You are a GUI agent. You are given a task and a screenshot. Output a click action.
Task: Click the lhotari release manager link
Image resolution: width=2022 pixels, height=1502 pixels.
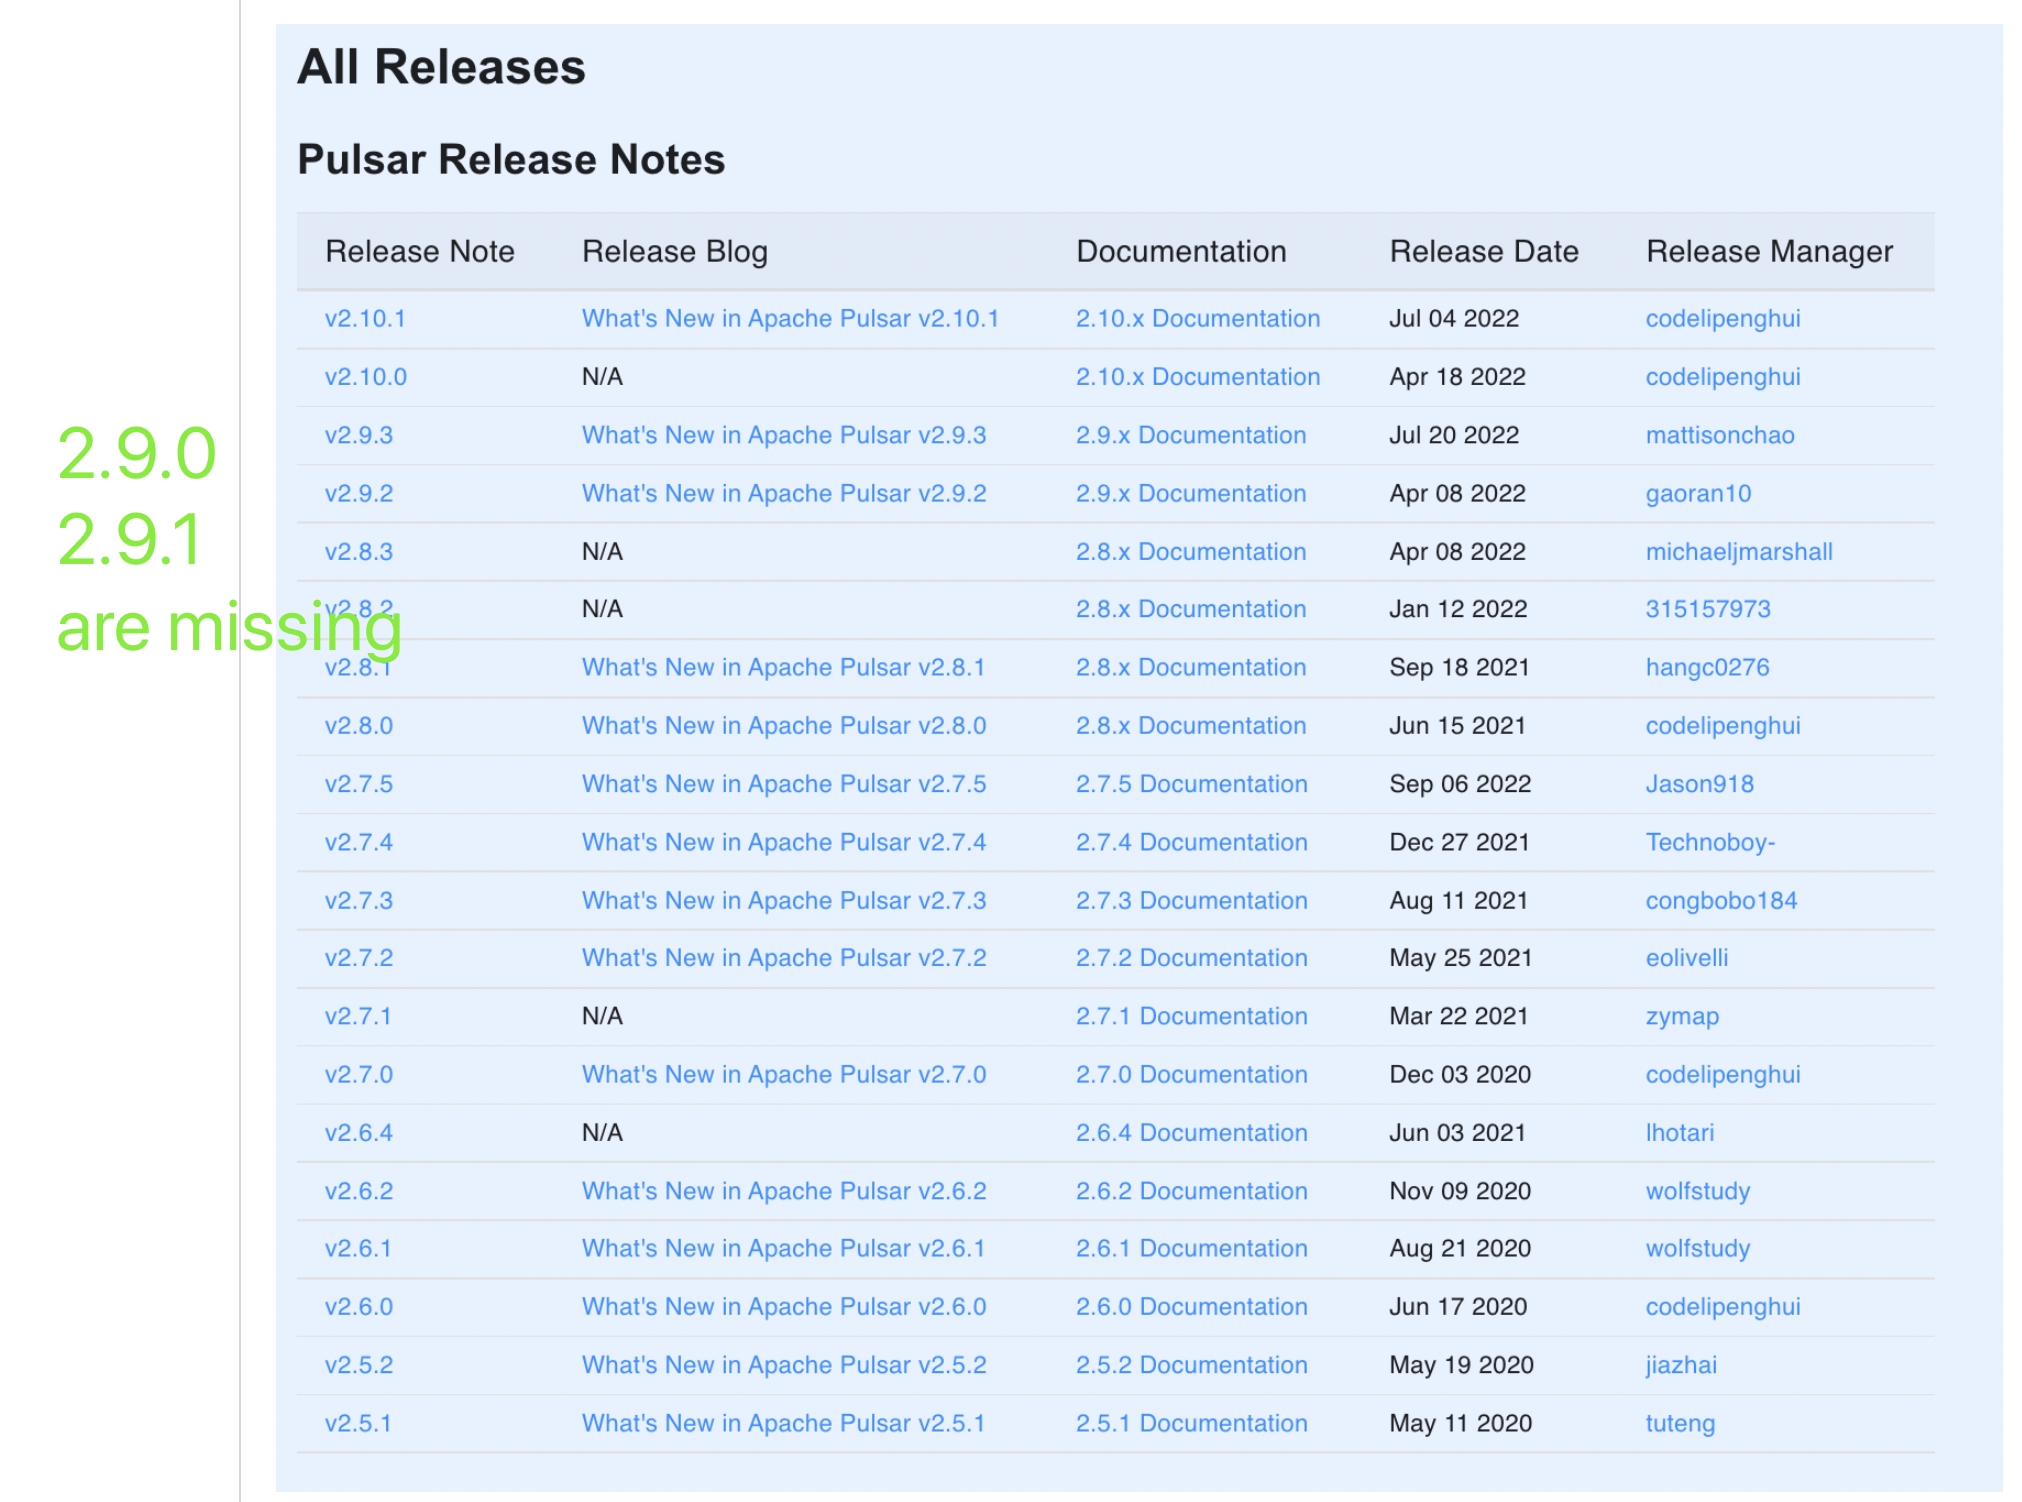point(1679,1133)
